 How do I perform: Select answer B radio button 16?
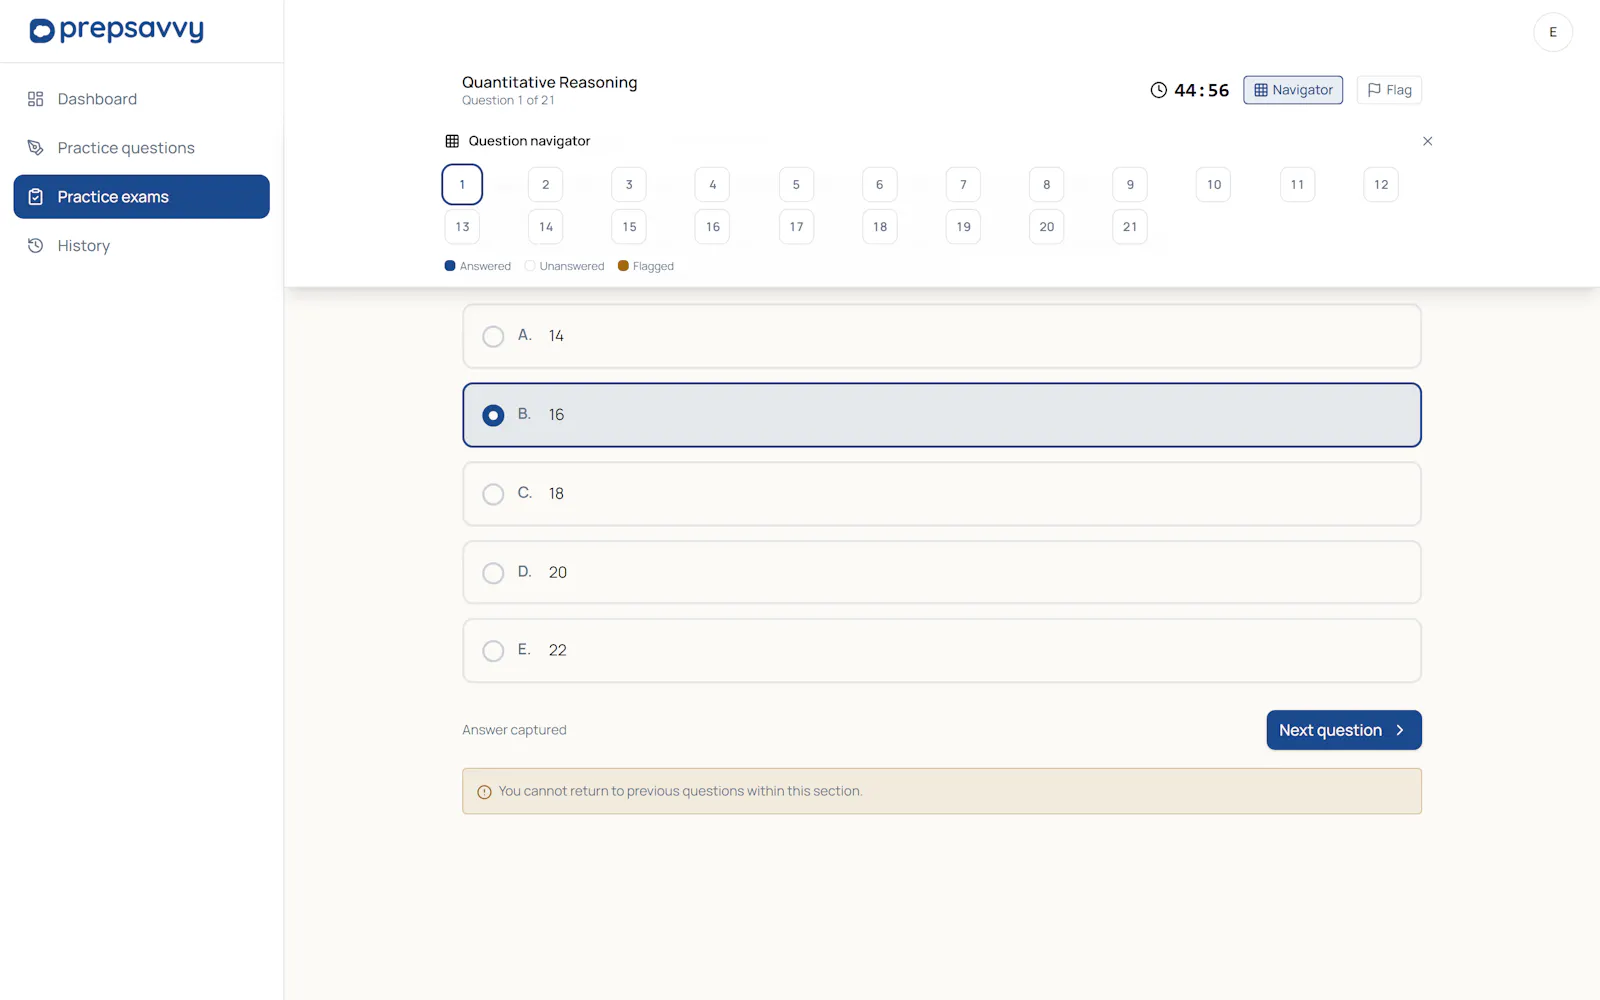(493, 415)
